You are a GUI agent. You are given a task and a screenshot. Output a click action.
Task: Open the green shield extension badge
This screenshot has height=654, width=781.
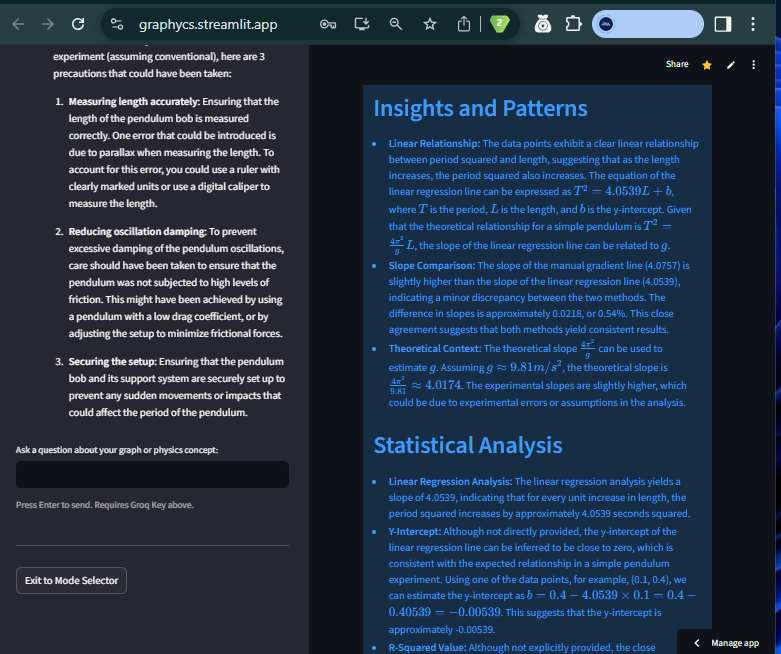tap(500, 24)
